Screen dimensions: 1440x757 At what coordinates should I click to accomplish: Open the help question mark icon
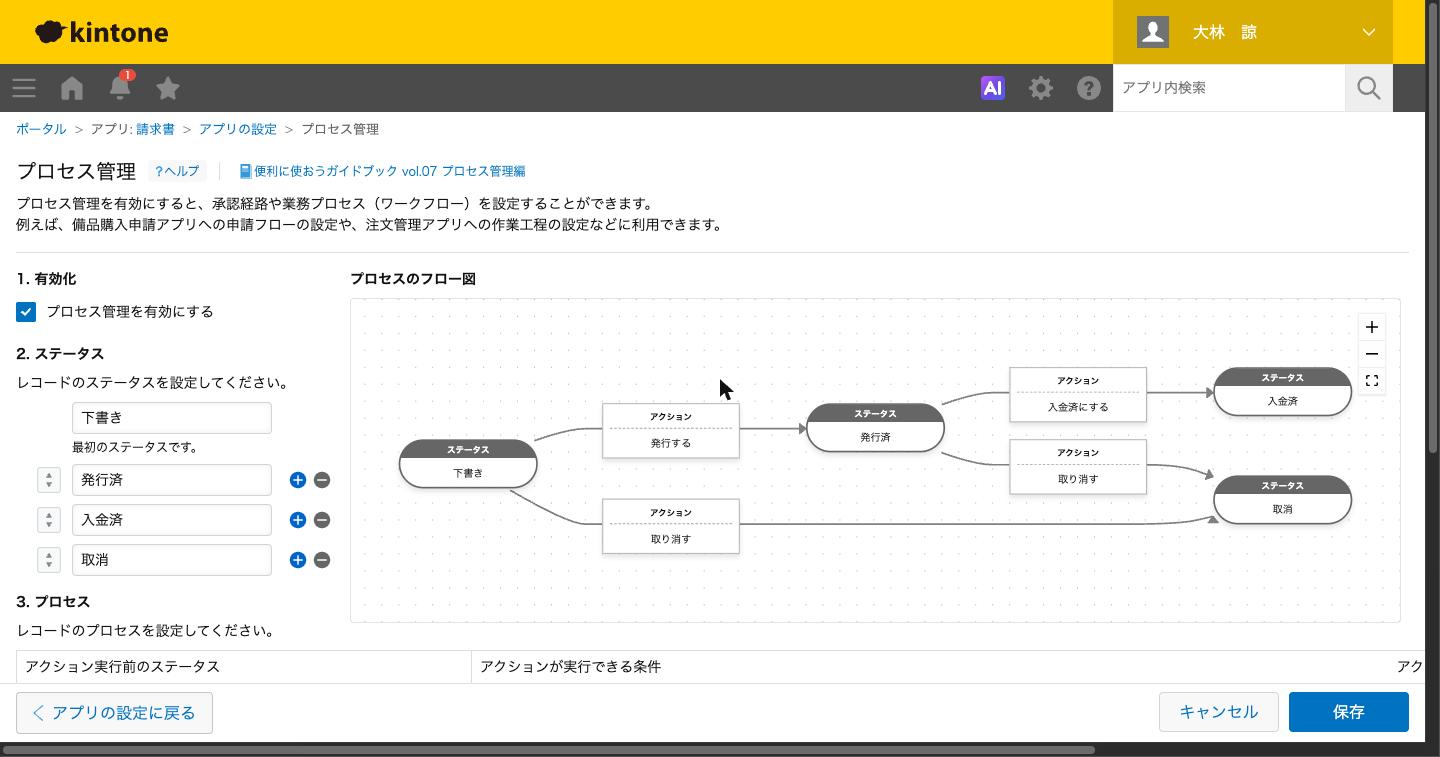click(1089, 88)
